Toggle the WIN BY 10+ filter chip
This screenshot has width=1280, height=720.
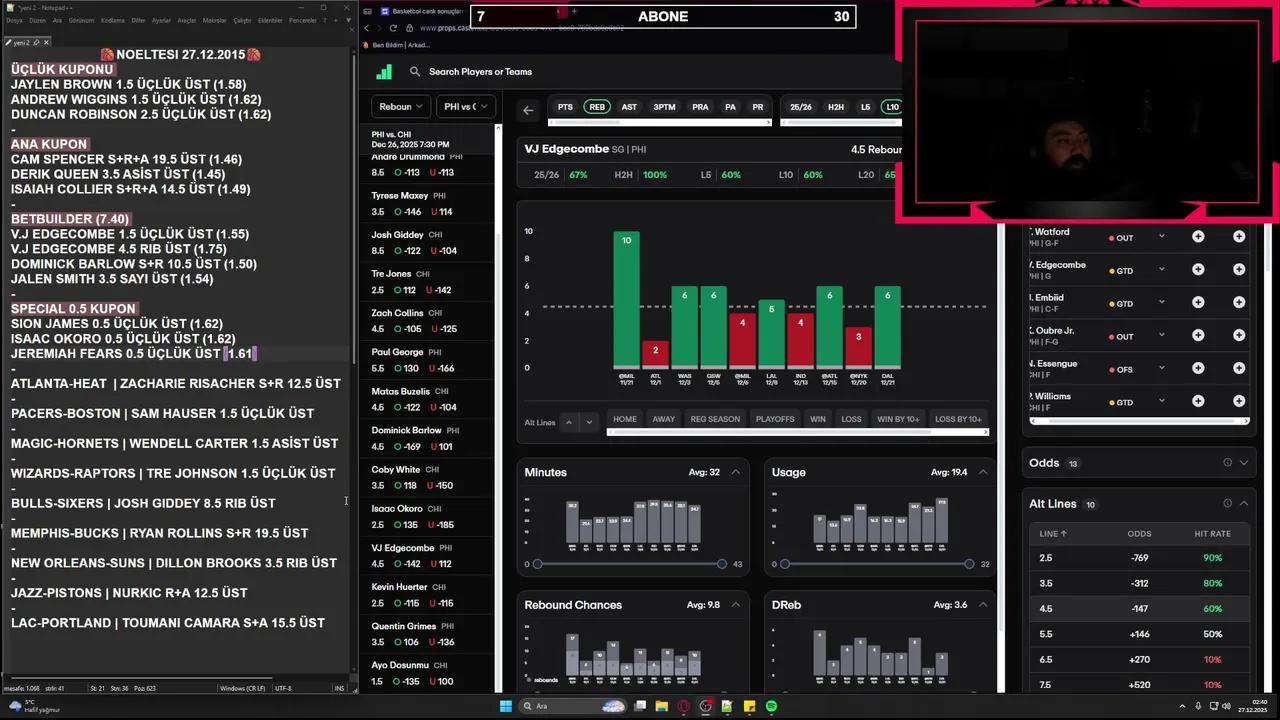[899, 419]
